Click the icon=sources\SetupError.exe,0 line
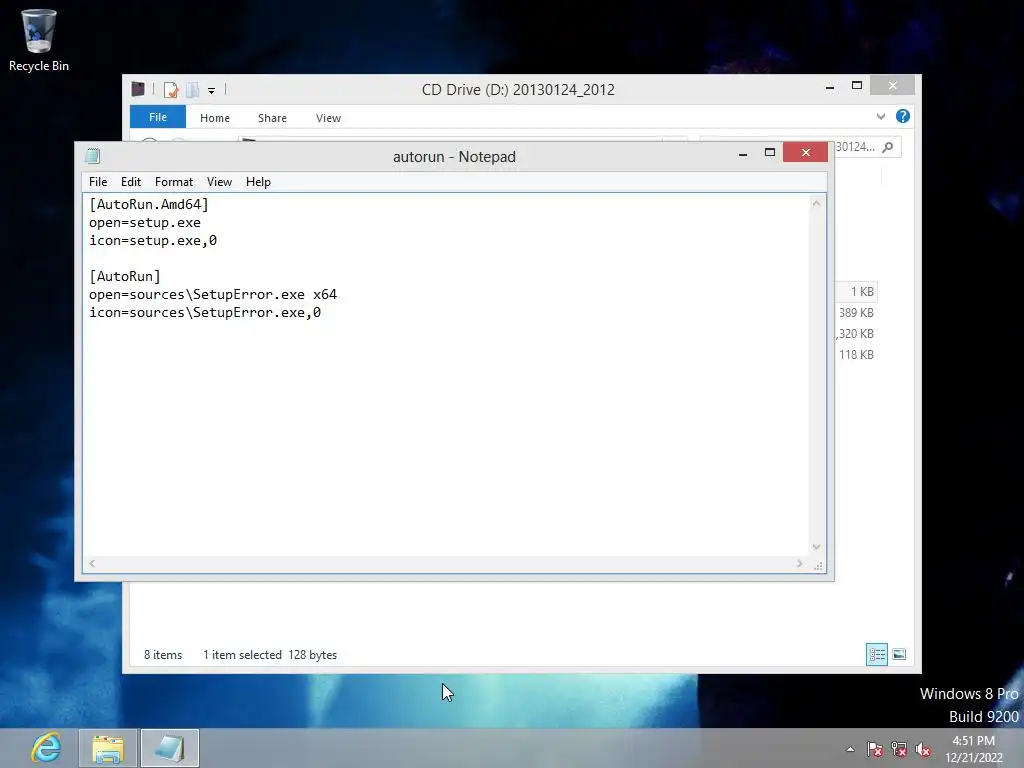The image size is (1024, 768). [x=205, y=312]
